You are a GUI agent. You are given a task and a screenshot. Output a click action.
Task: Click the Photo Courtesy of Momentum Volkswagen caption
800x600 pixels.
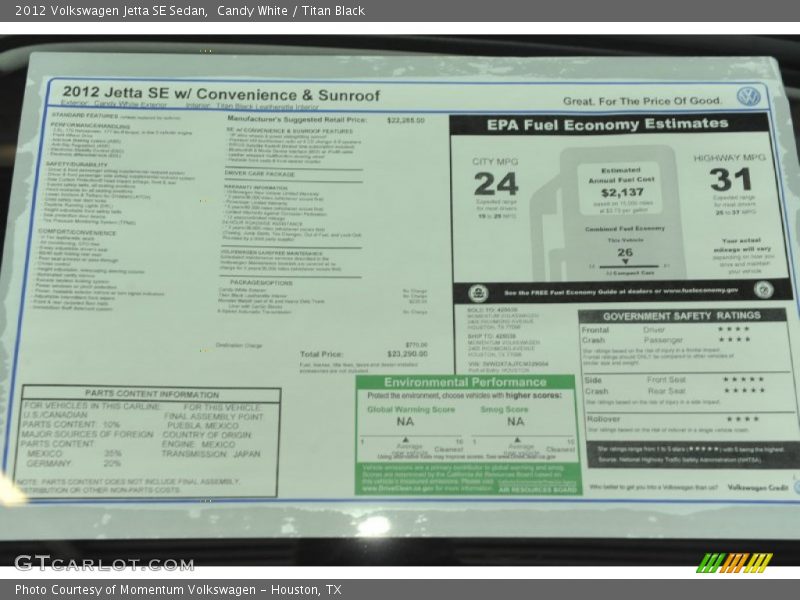pyautogui.click(x=178, y=590)
